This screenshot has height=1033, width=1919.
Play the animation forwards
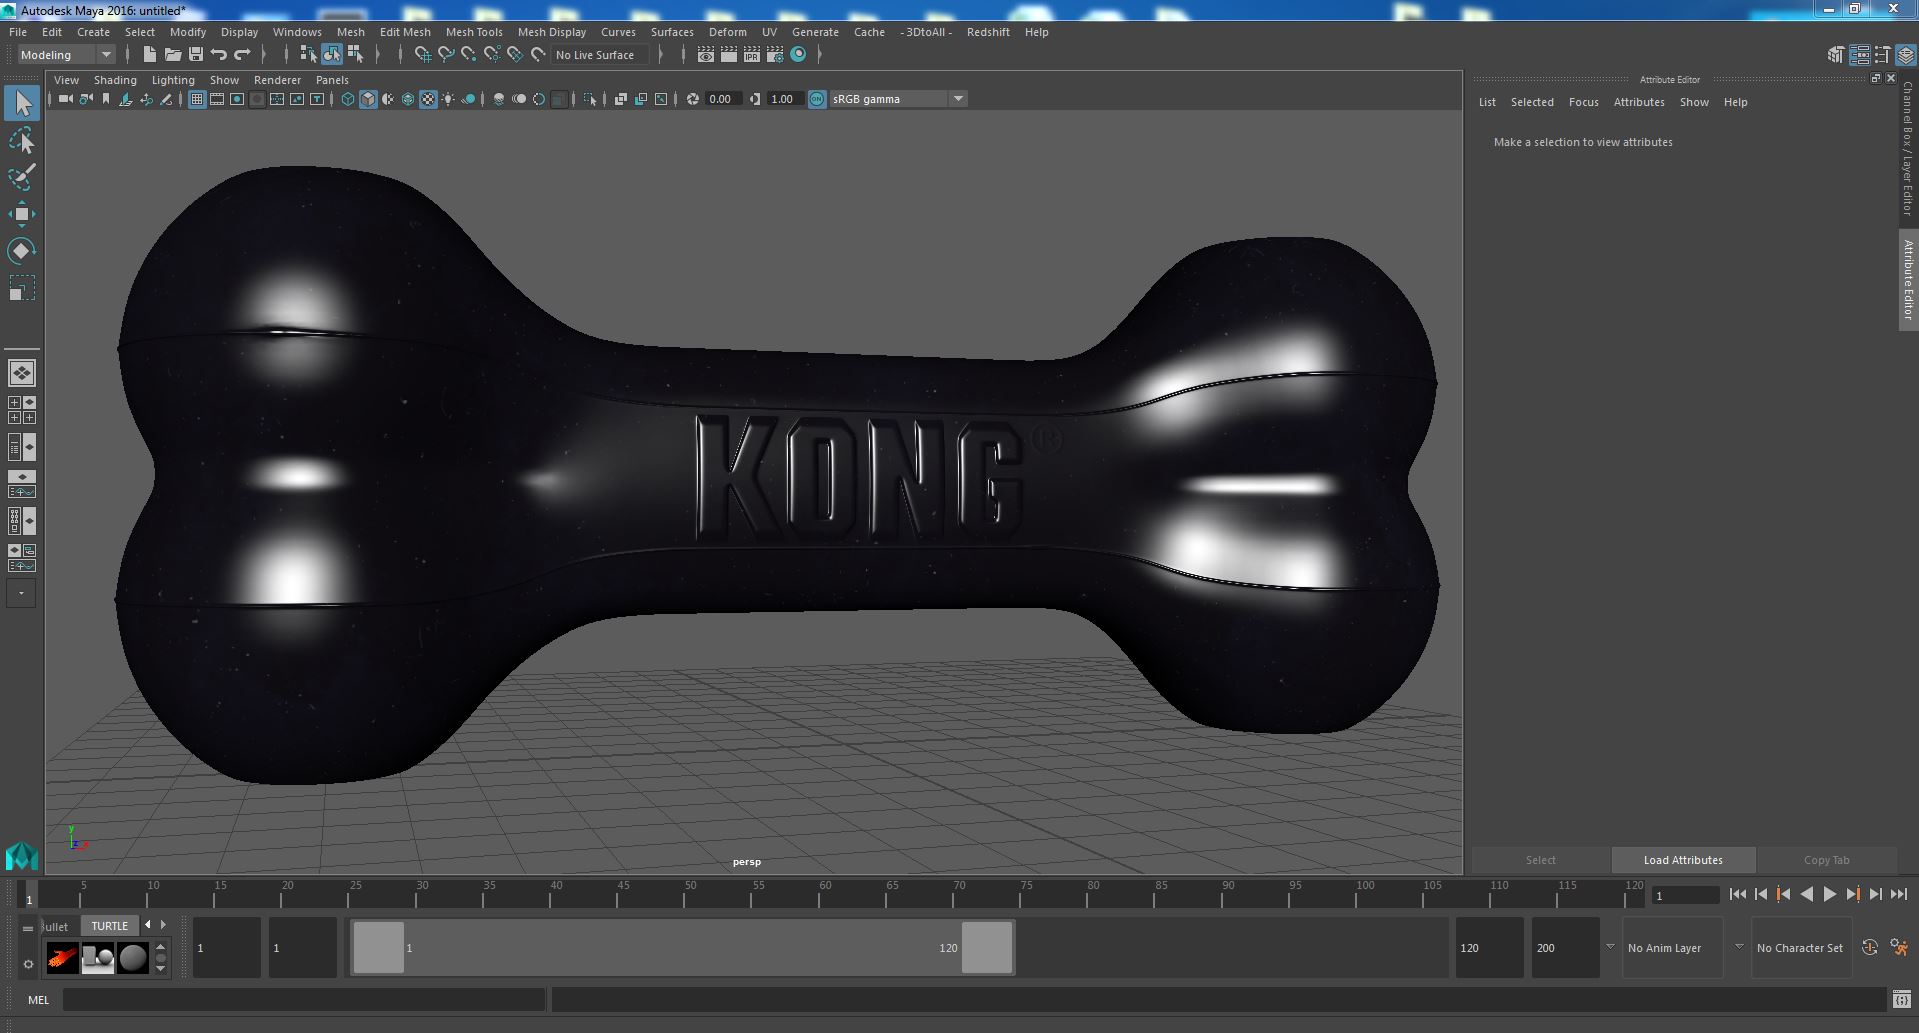point(1829,895)
